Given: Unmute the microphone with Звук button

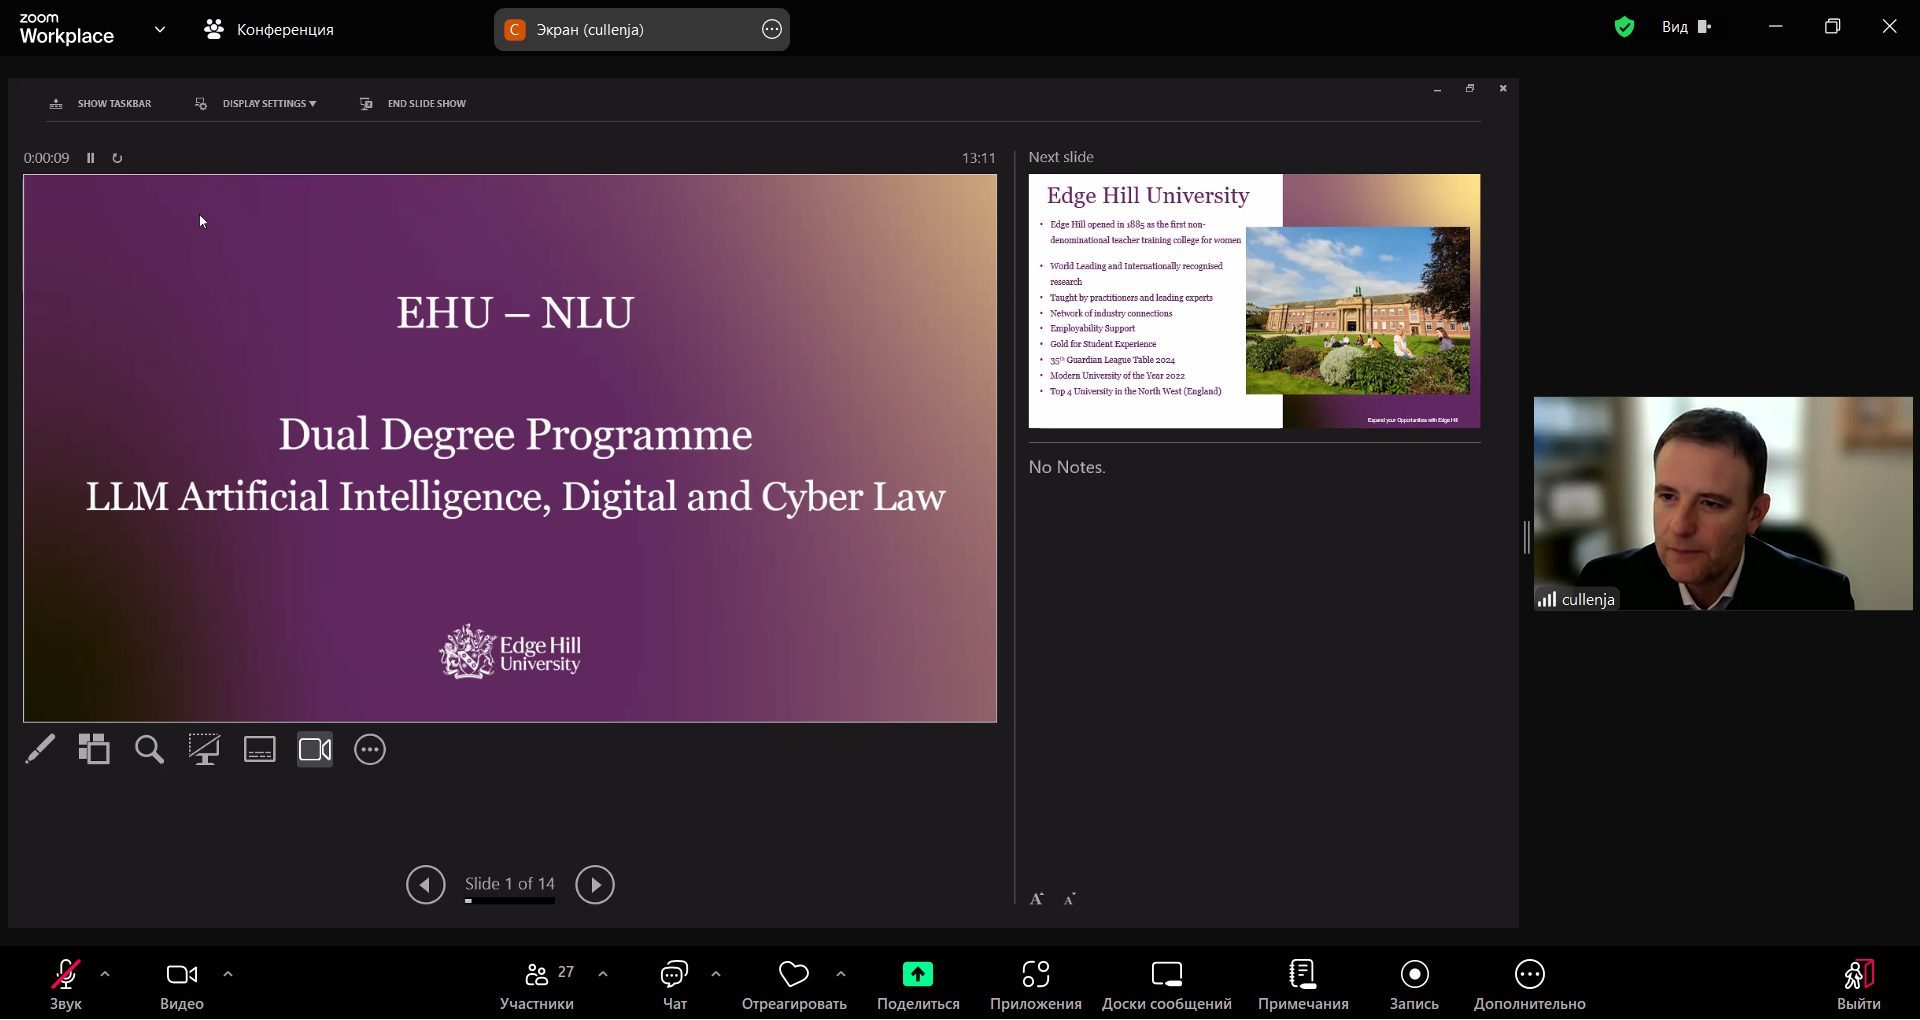Looking at the screenshot, I should tap(66, 985).
